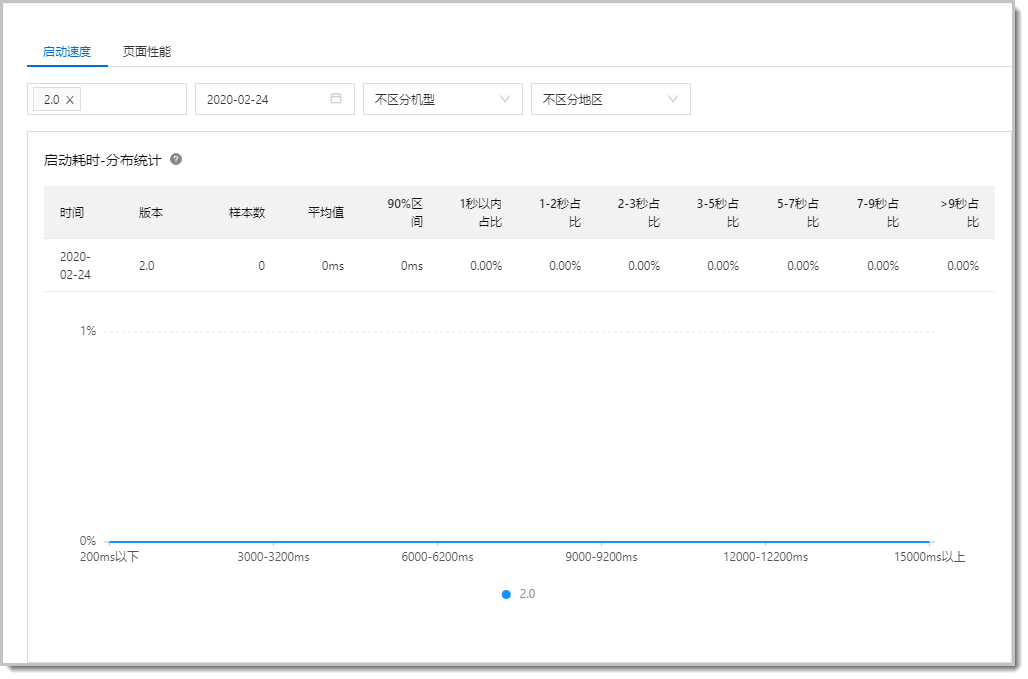
Task: Click the >9秒占比 column header
Action: pos(960,212)
